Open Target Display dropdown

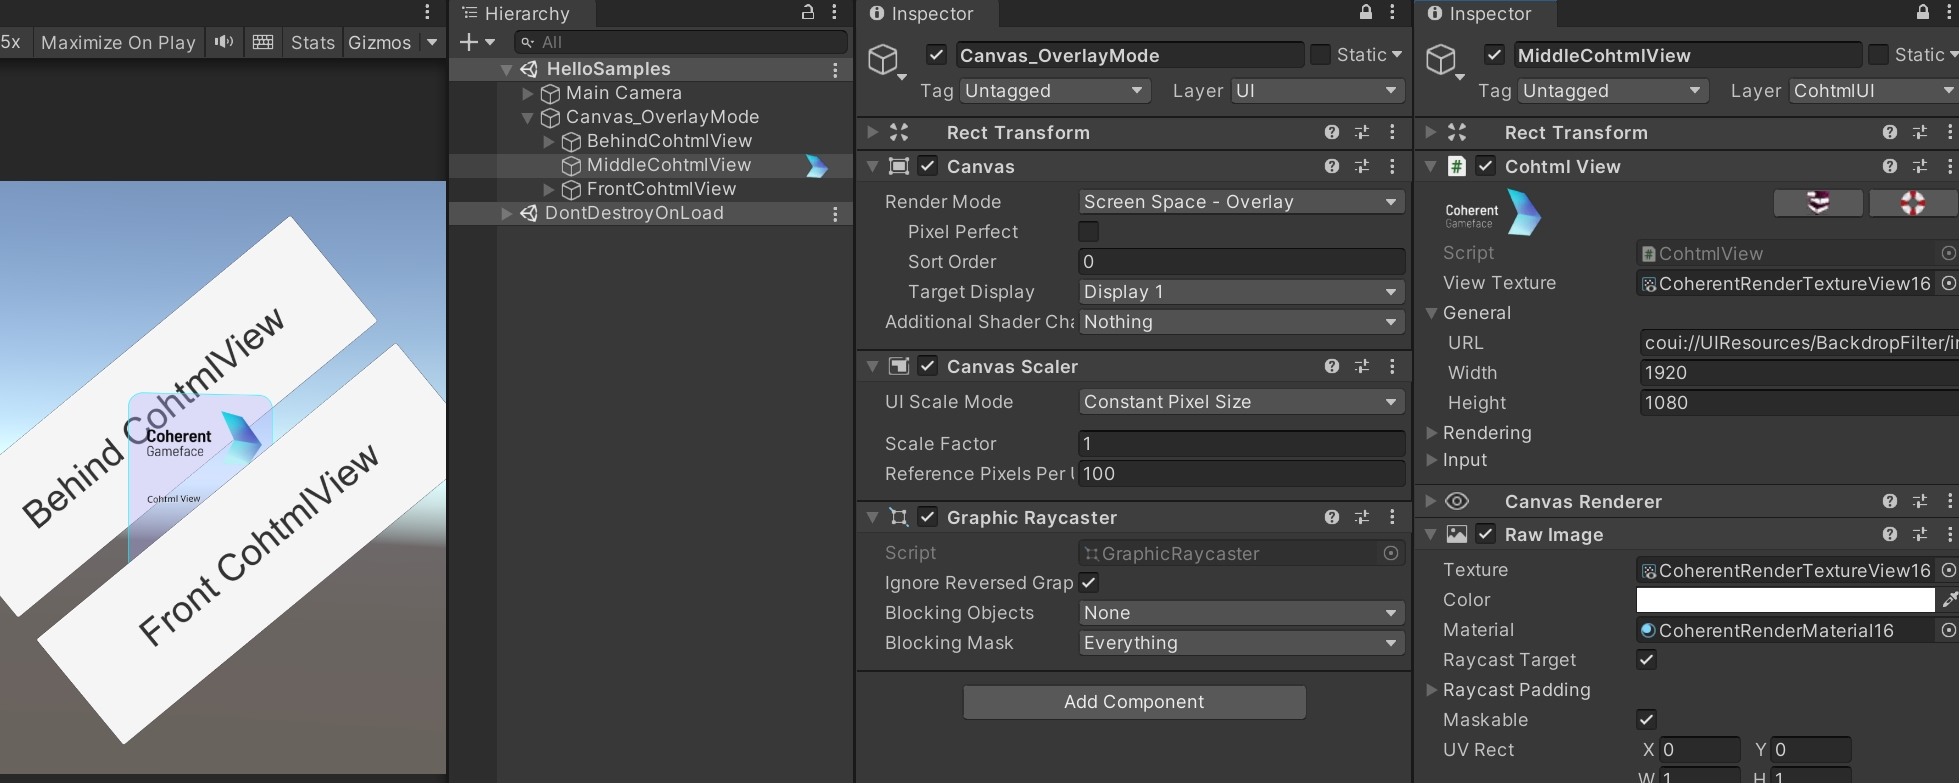1242,292
